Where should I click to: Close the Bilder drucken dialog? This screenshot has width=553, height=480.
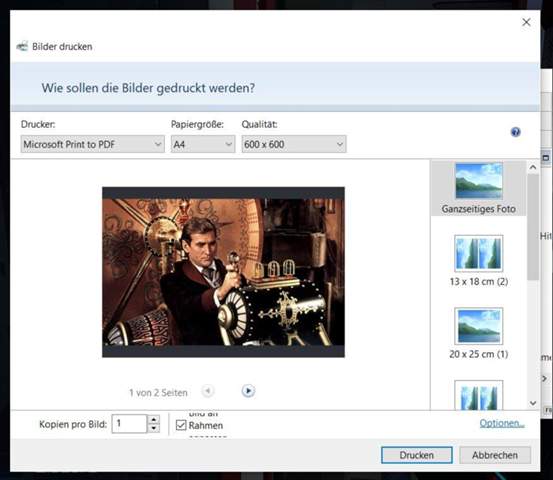tap(526, 22)
